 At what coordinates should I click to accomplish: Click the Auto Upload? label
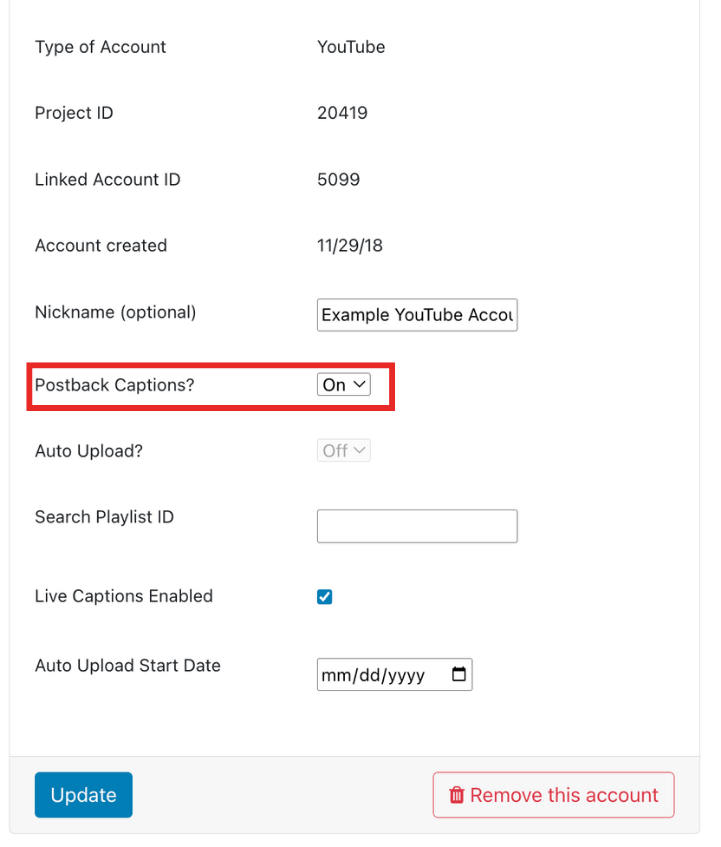click(x=89, y=451)
